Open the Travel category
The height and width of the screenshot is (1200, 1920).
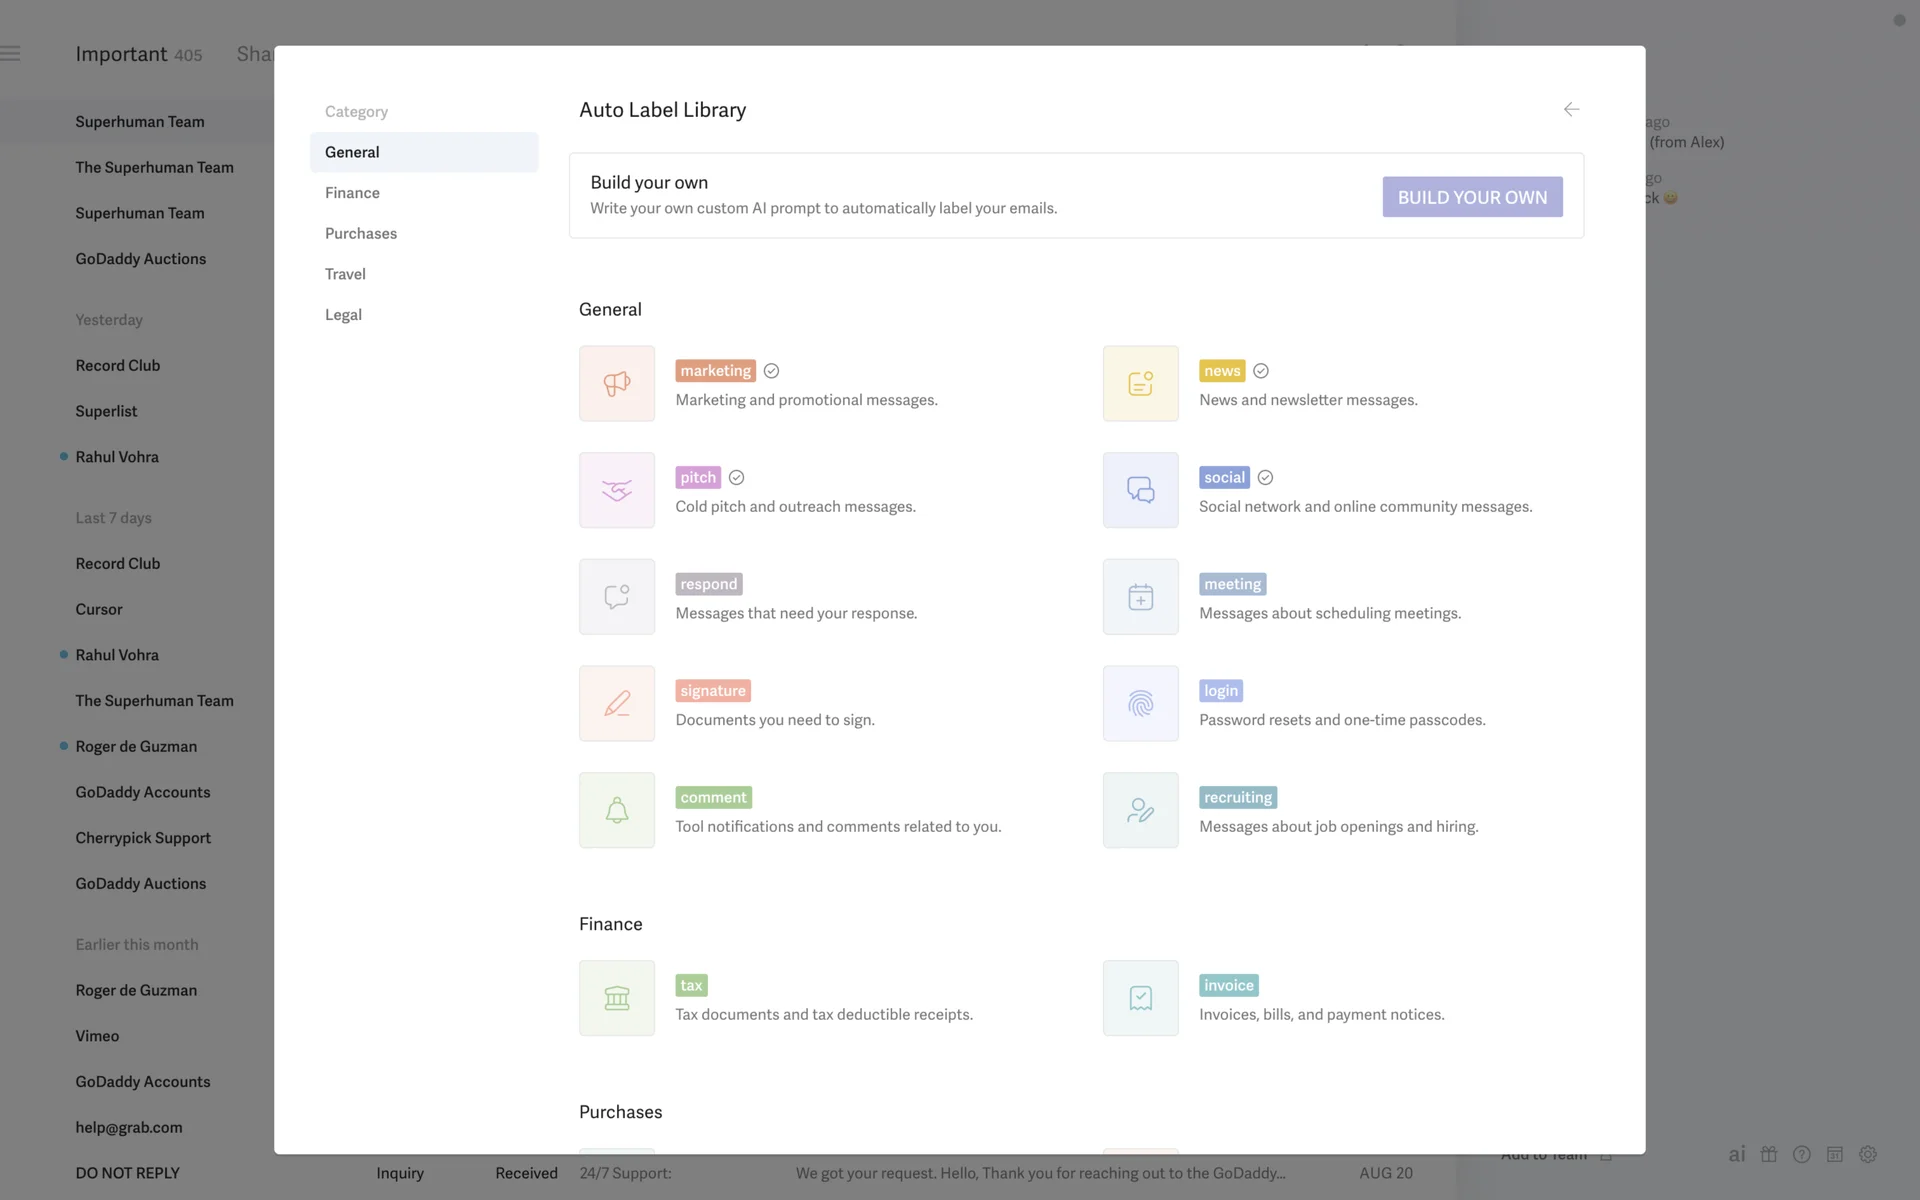pos(345,274)
